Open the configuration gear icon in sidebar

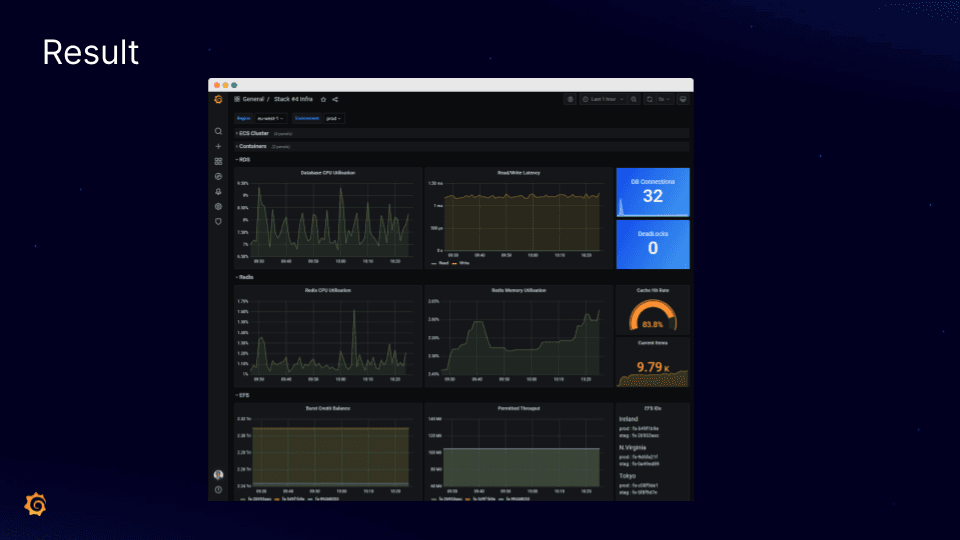[218, 206]
